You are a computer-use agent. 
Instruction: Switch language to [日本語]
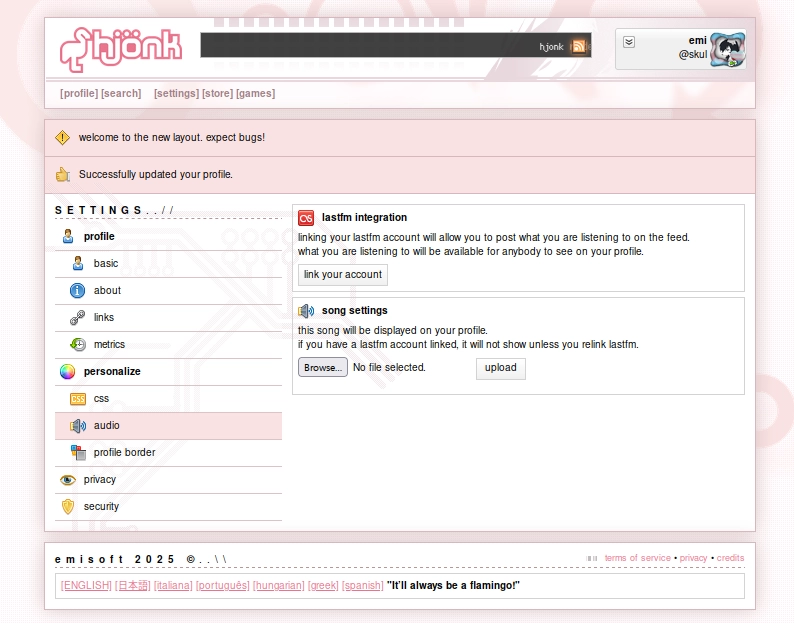coord(133,586)
